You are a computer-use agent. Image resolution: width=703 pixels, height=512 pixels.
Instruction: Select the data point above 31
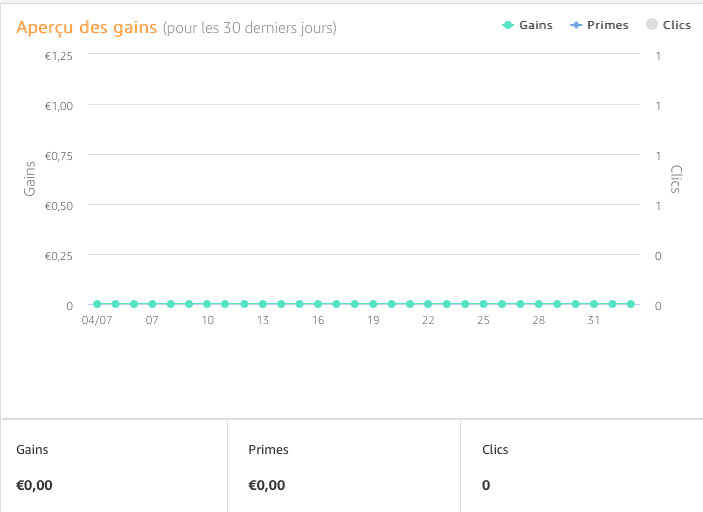[x=594, y=304]
